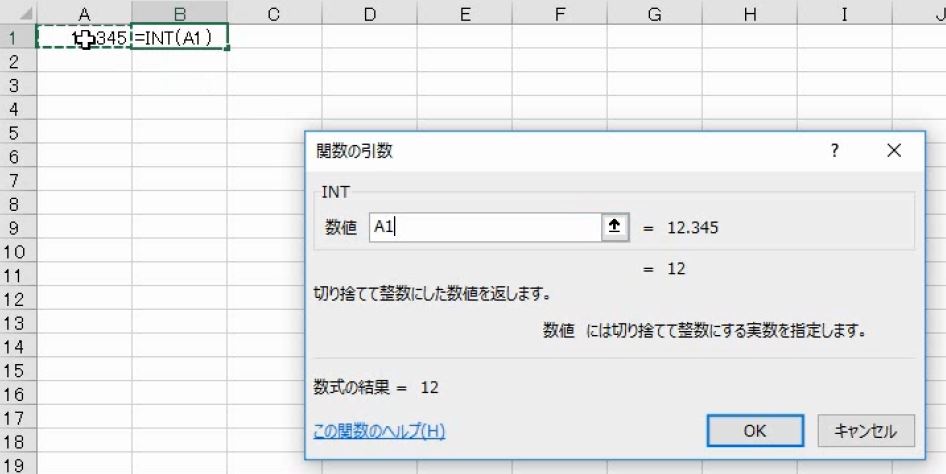This screenshot has width=946, height=474.
Task: Select column A header
Action: [84, 14]
